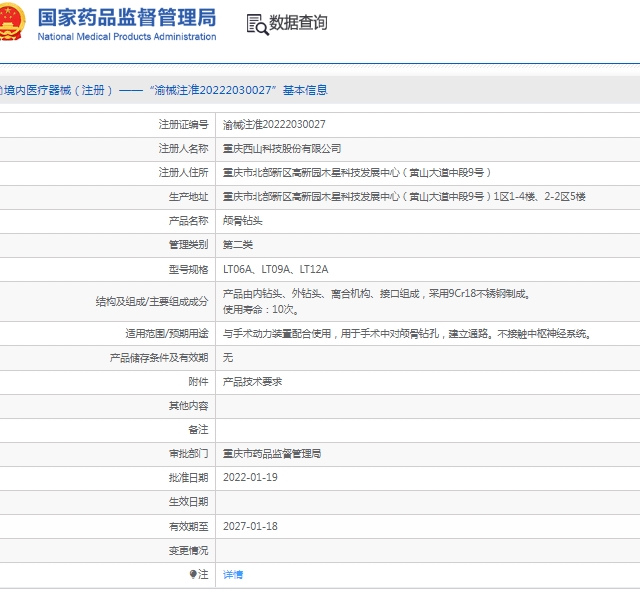Click the 备注 label

(198, 430)
